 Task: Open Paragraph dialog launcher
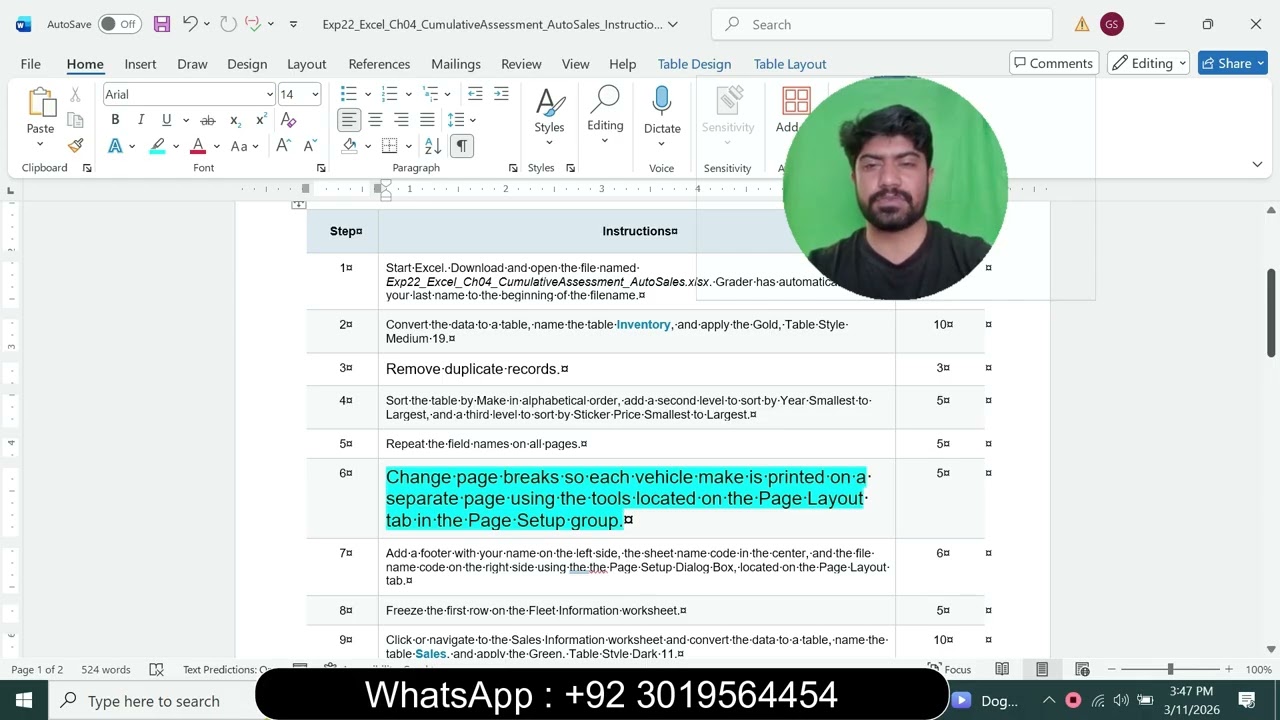click(x=513, y=168)
